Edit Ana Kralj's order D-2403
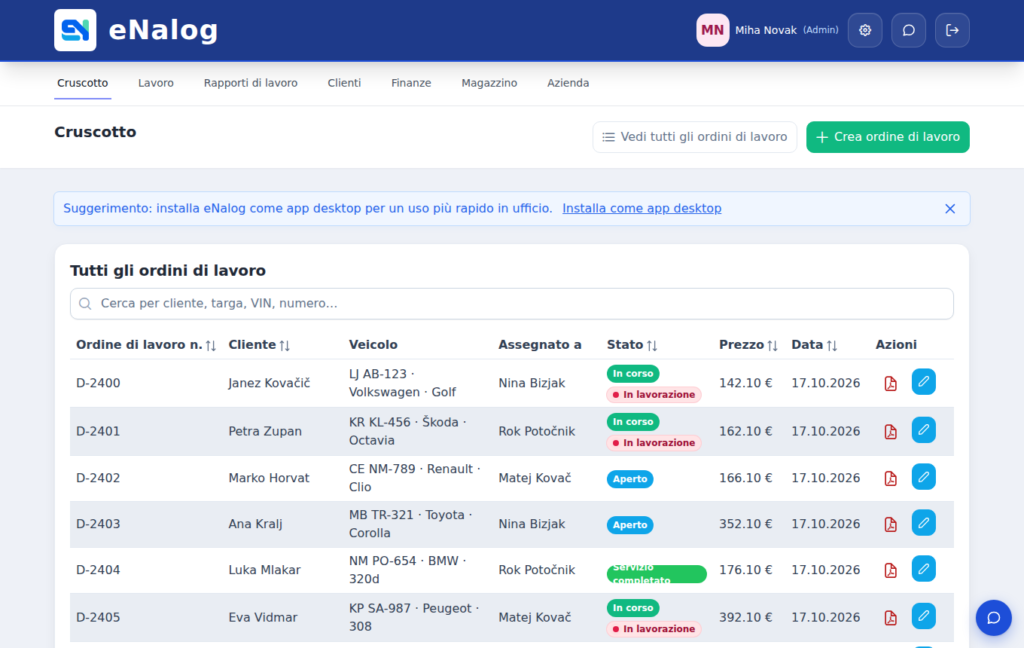The width and height of the screenshot is (1024, 648). [923, 523]
